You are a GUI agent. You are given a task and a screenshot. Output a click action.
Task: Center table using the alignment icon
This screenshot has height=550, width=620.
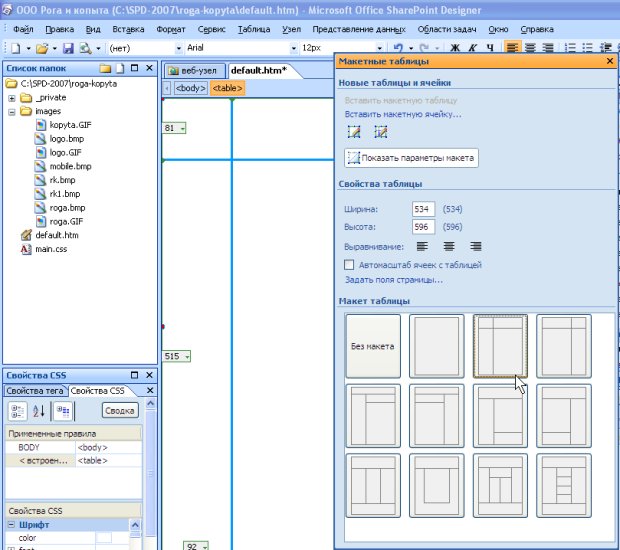click(x=449, y=246)
